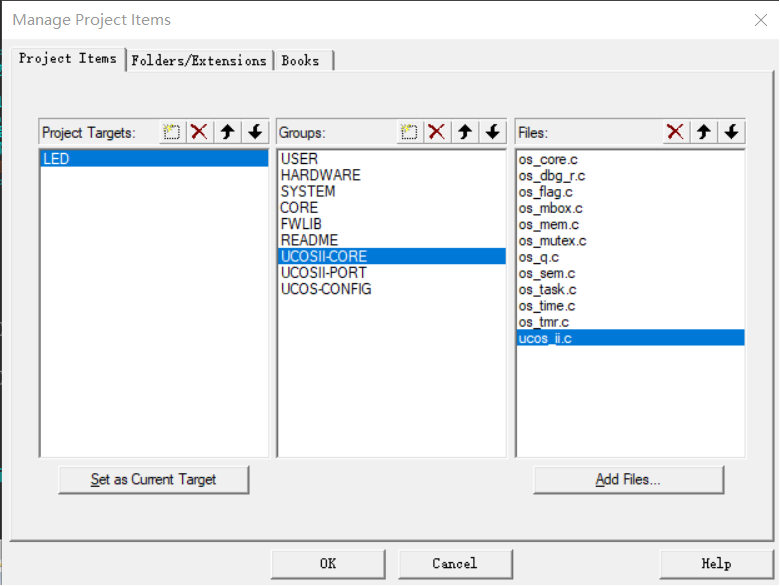Select file os_task.c
The image size is (780, 586).
[630, 290]
